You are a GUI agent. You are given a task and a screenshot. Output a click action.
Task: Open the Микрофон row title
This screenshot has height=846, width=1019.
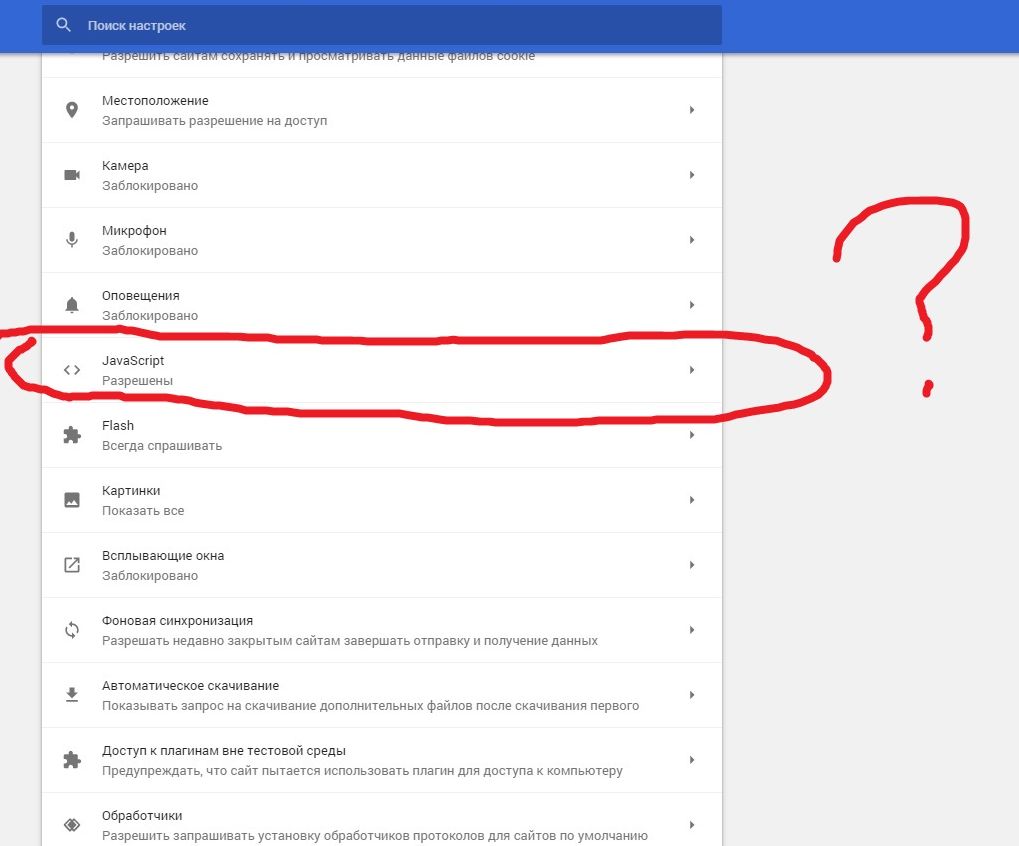[134, 231]
